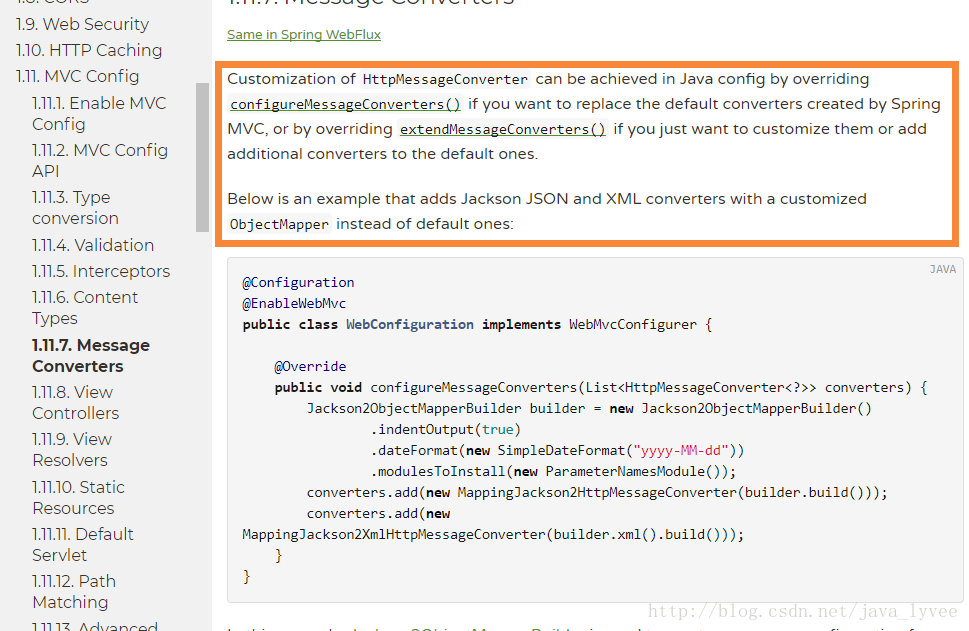The image size is (969, 631).
Task: Click the "yyyy-MM-dd" string in code
Action: [x=680, y=451]
